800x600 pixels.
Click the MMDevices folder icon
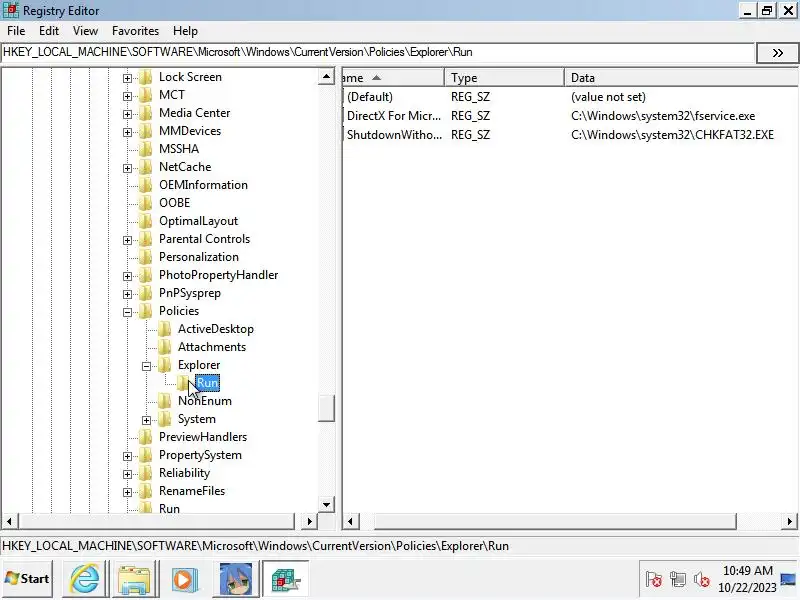[146, 131]
